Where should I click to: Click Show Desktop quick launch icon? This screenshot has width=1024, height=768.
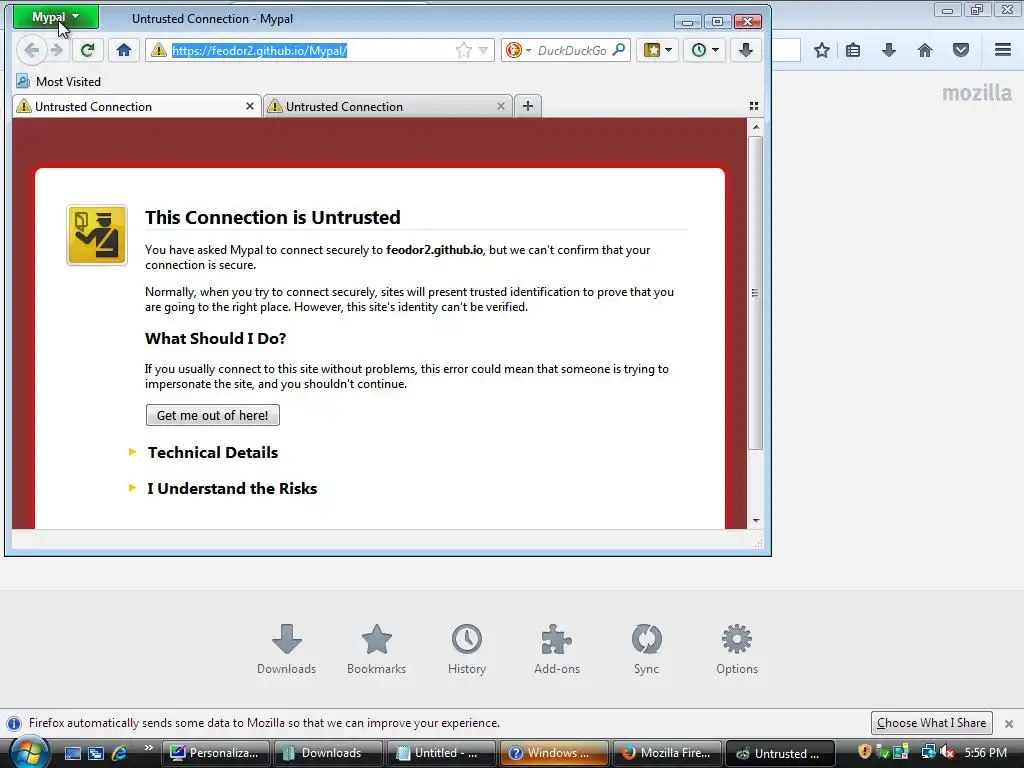tap(72, 754)
